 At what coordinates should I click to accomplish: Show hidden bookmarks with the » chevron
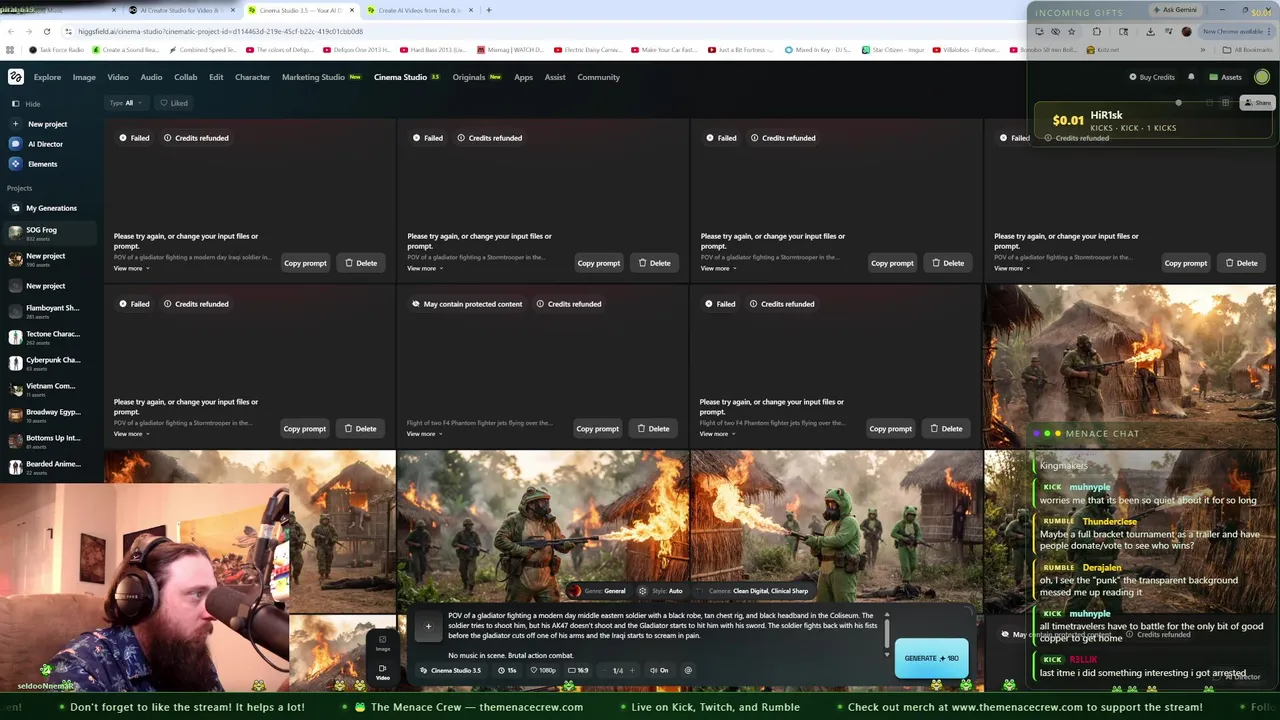tap(1203, 49)
